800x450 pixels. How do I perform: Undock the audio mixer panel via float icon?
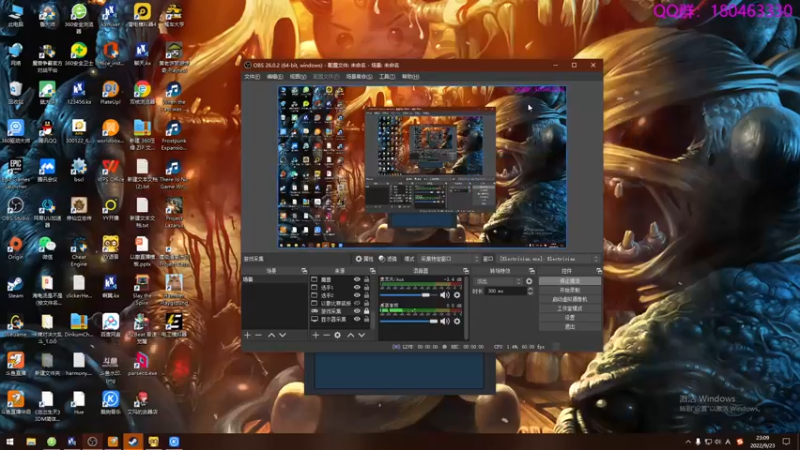coord(466,271)
